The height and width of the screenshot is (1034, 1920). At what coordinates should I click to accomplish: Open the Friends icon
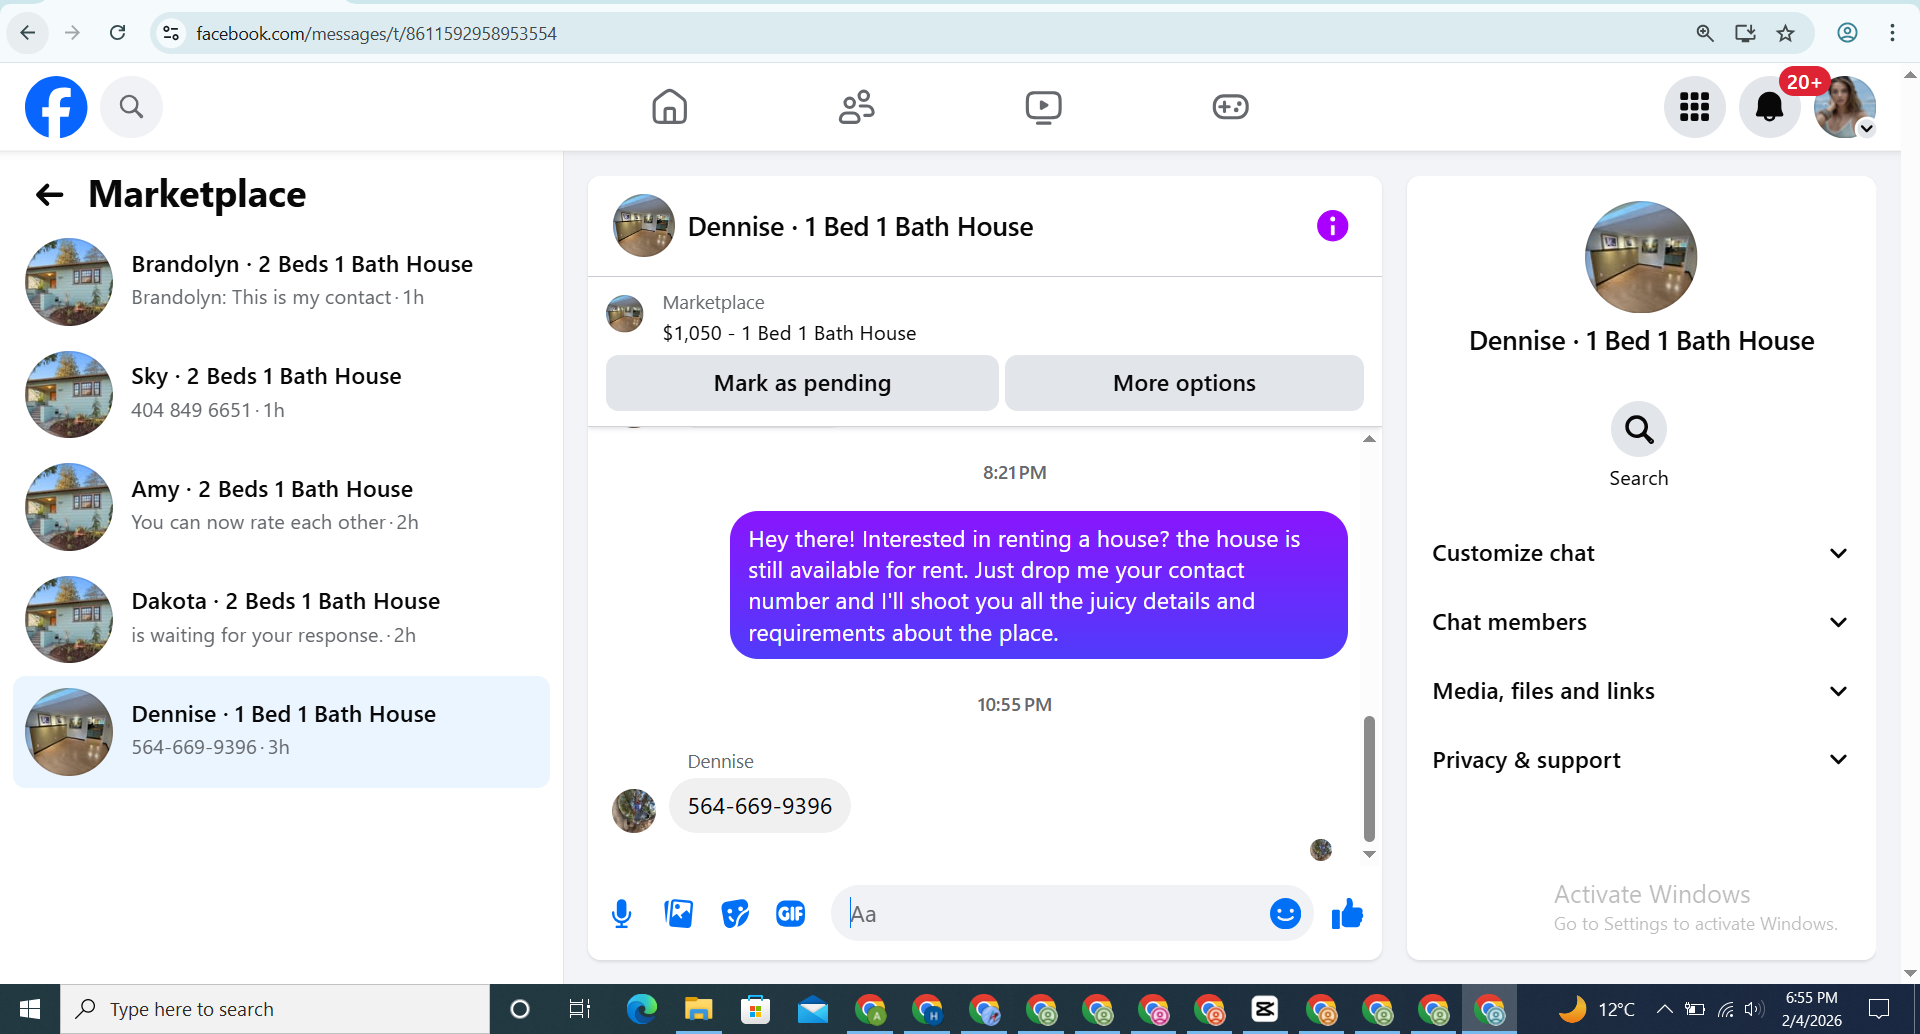856,107
